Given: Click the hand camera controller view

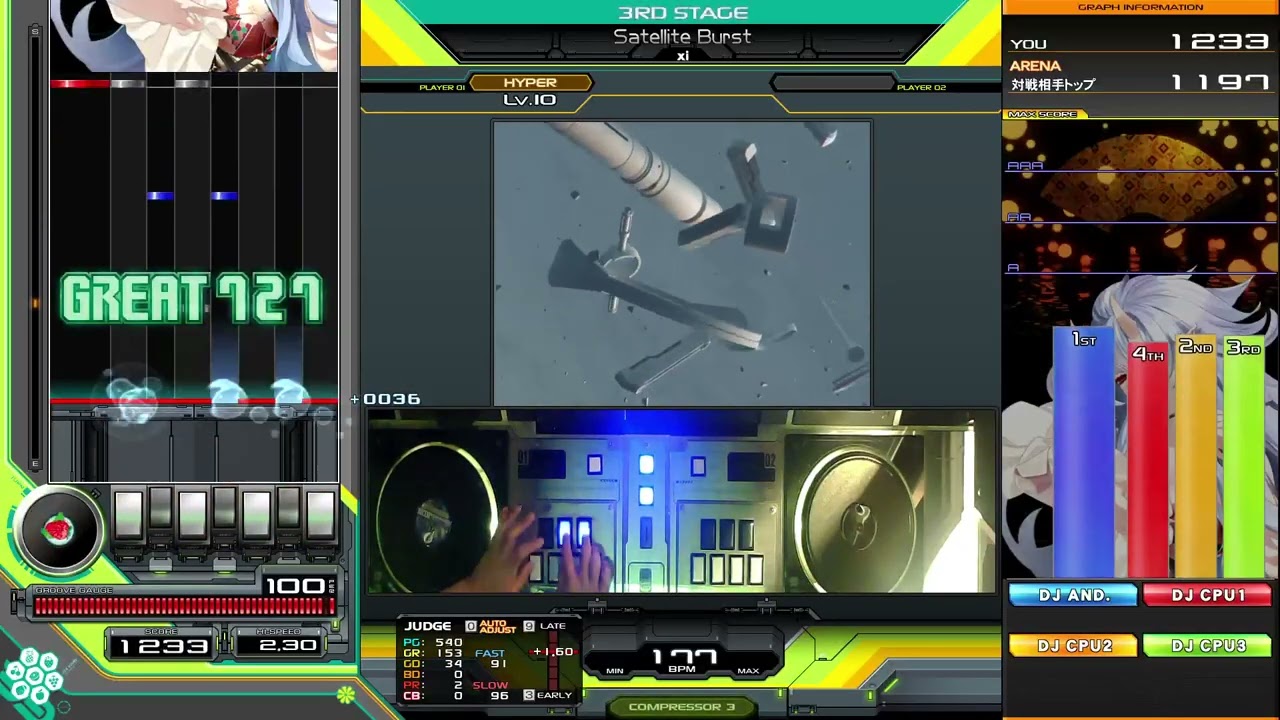Looking at the screenshot, I should point(682,502).
